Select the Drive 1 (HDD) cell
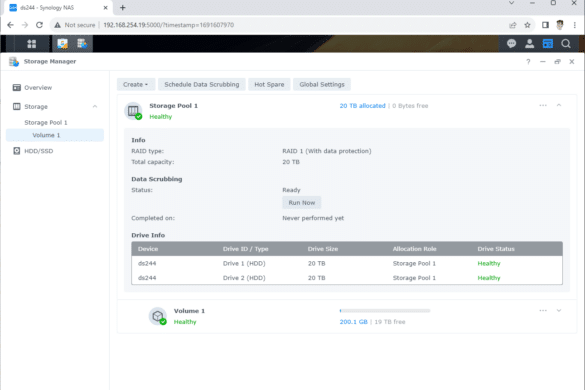 coord(244,263)
